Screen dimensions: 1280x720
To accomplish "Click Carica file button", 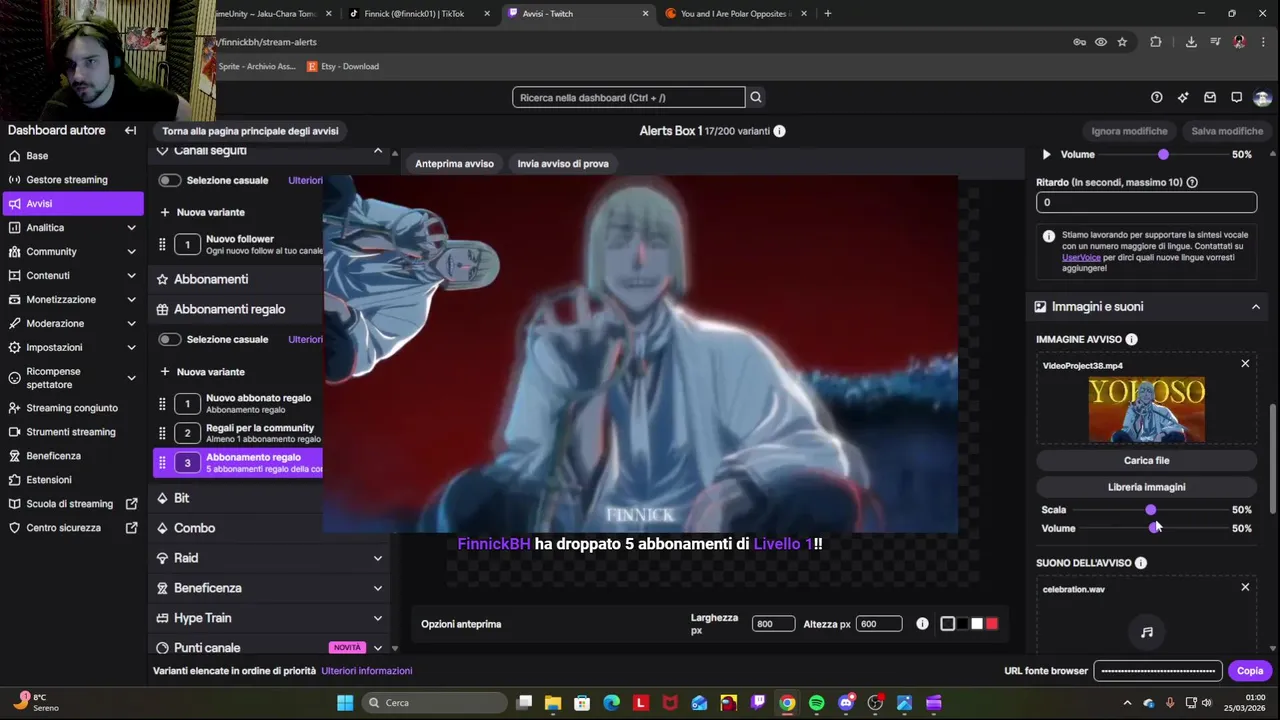I will tap(1146, 461).
